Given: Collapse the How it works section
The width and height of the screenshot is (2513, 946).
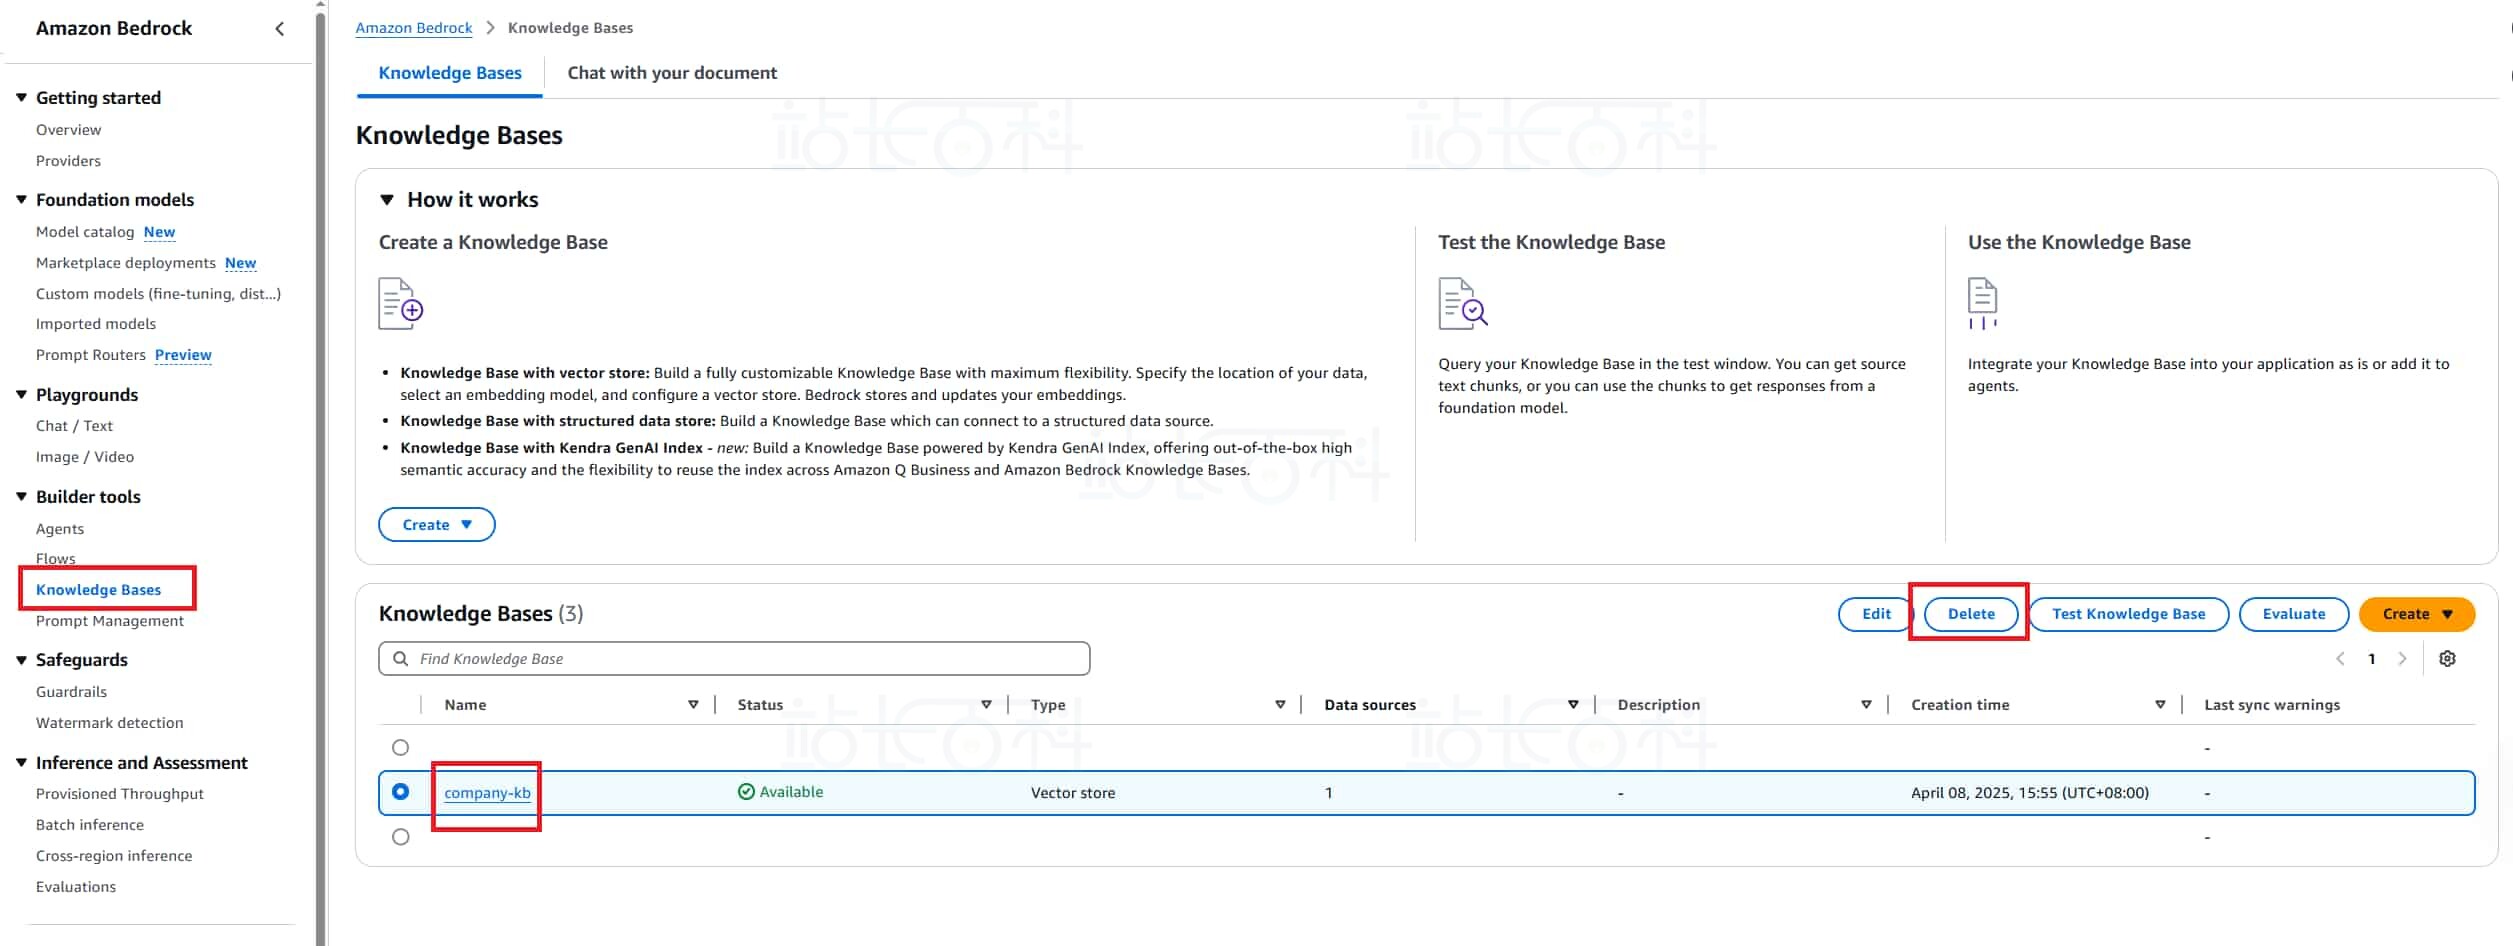Looking at the screenshot, I should click(387, 200).
